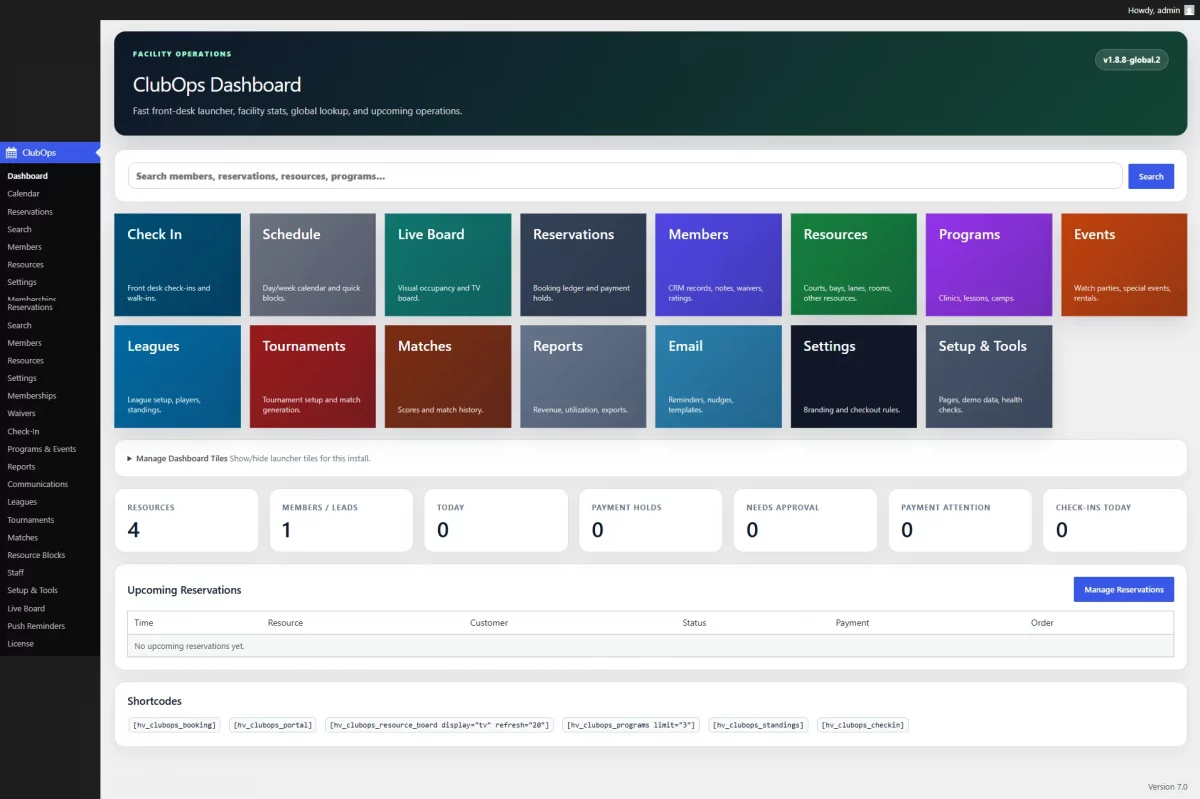The image size is (1200, 799).
Task: Click the Check-Ins Today stat card
Action: 1115,520
